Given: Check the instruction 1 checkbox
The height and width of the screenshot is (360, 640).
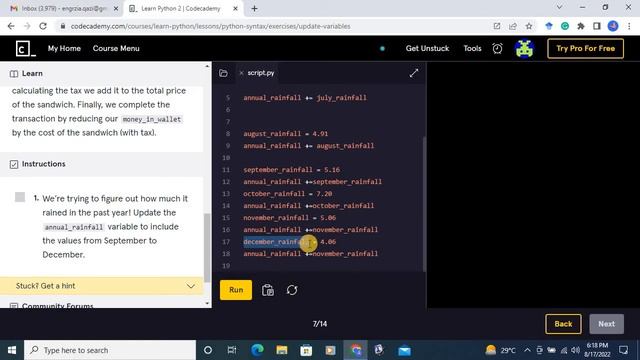Looking at the screenshot, I should (20, 197).
